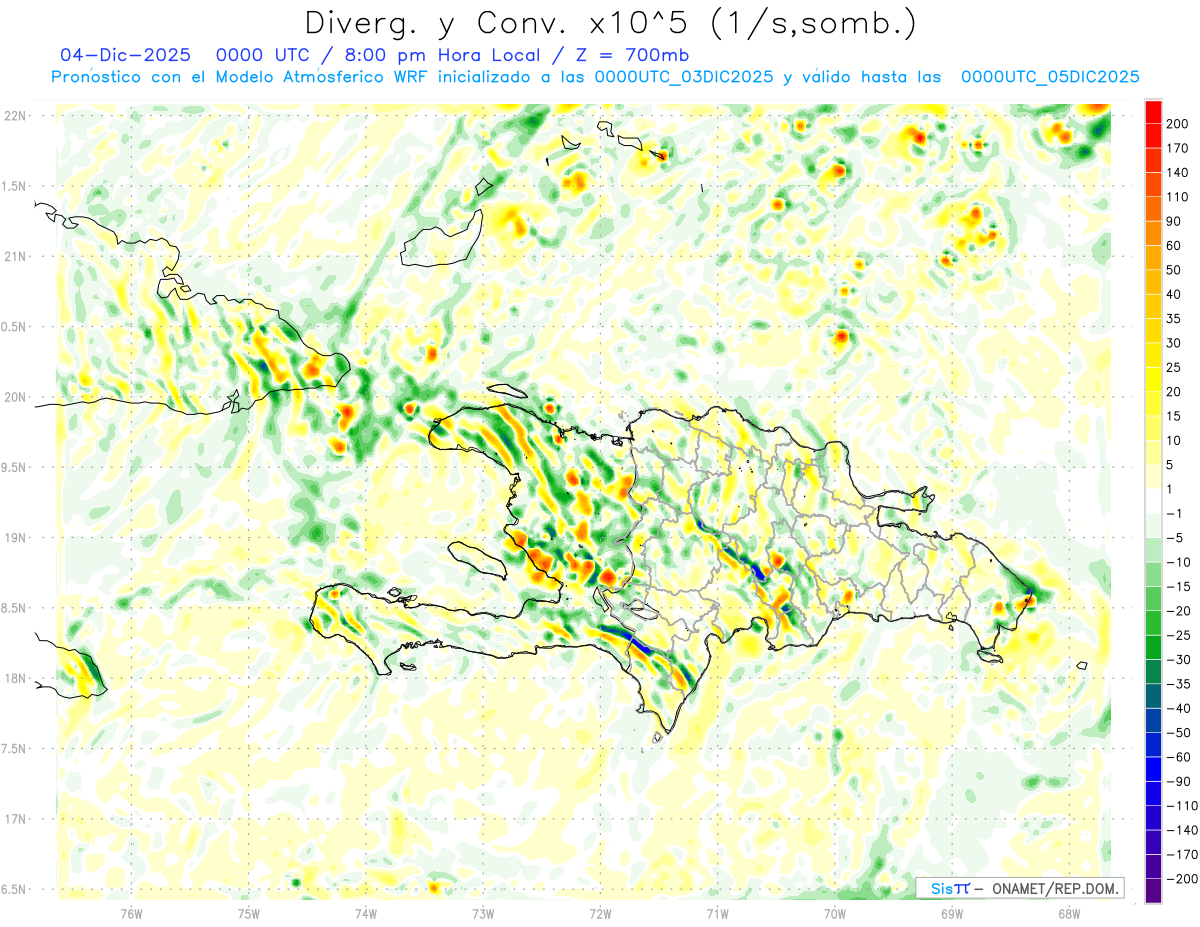Click the "70W" longitude label
This screenshot has width=1200, height=927.
coord(835,913)
